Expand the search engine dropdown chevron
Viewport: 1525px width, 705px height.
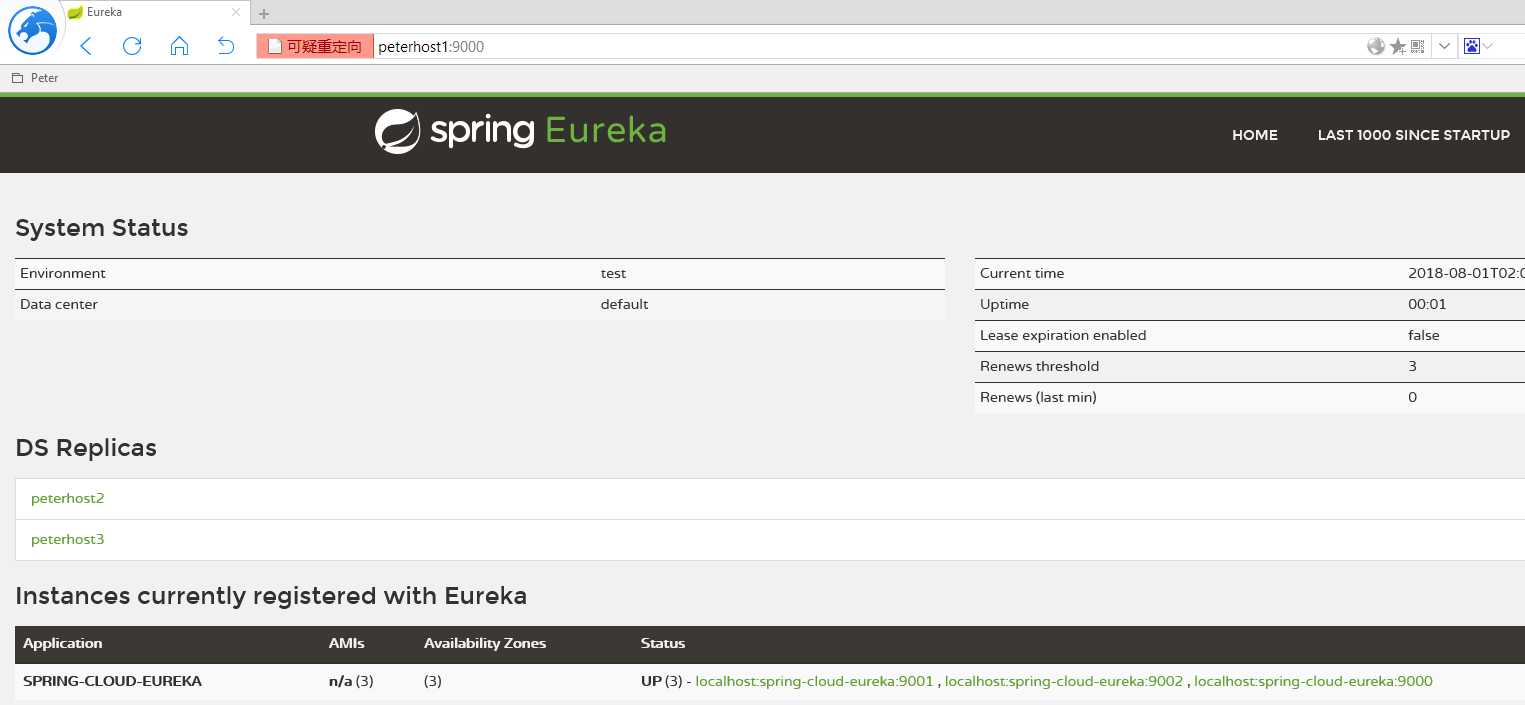pos(1489,46)
